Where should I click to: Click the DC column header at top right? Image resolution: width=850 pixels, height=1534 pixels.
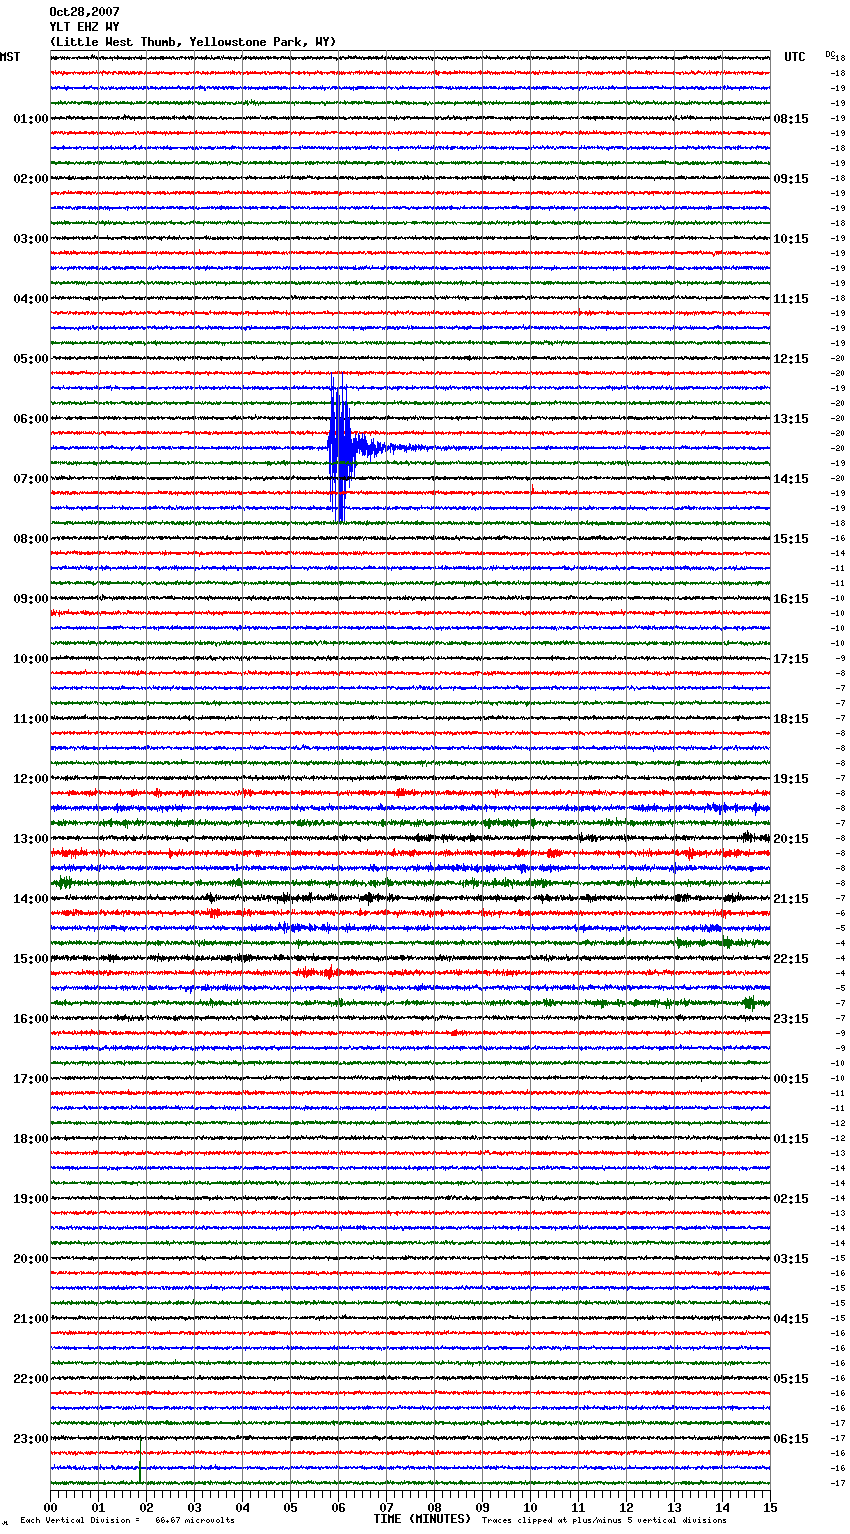[829, 54]
